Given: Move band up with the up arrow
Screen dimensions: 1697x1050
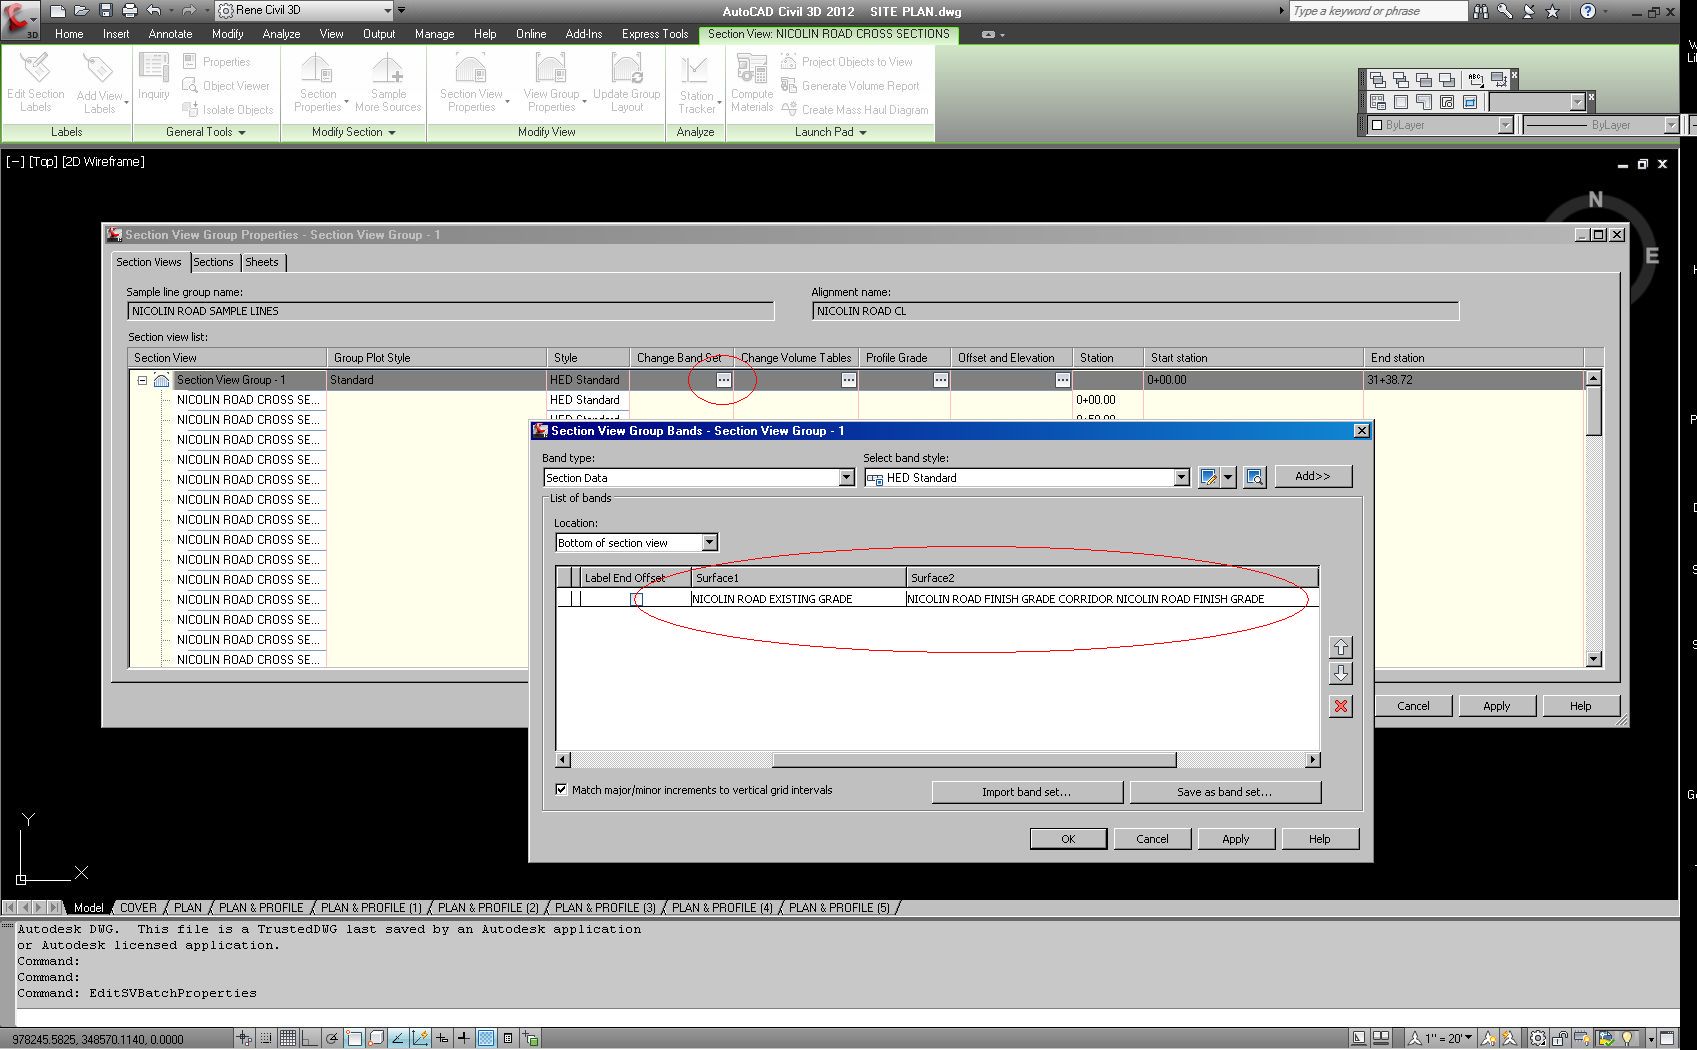Looking at the screenshot, I should coord(1341,647).
